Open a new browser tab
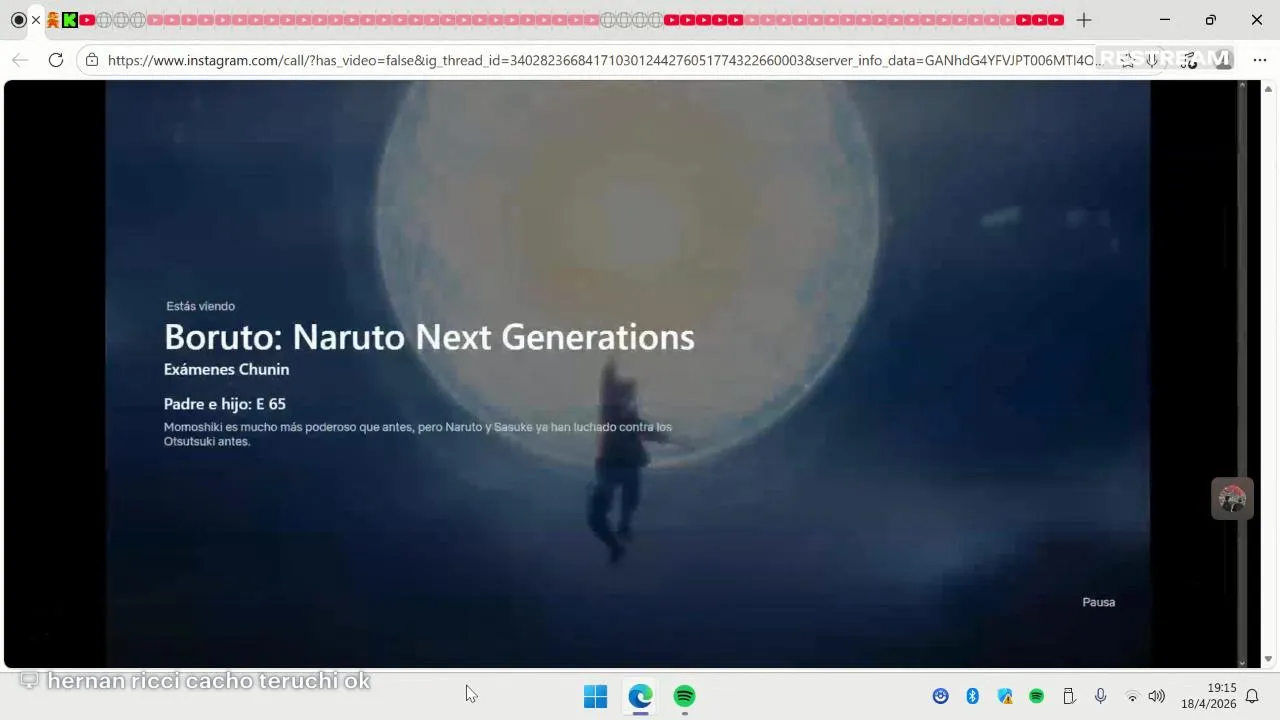Image resolution: width=1280 pixels, height=720 pixels. click(x=1084, y=20)
